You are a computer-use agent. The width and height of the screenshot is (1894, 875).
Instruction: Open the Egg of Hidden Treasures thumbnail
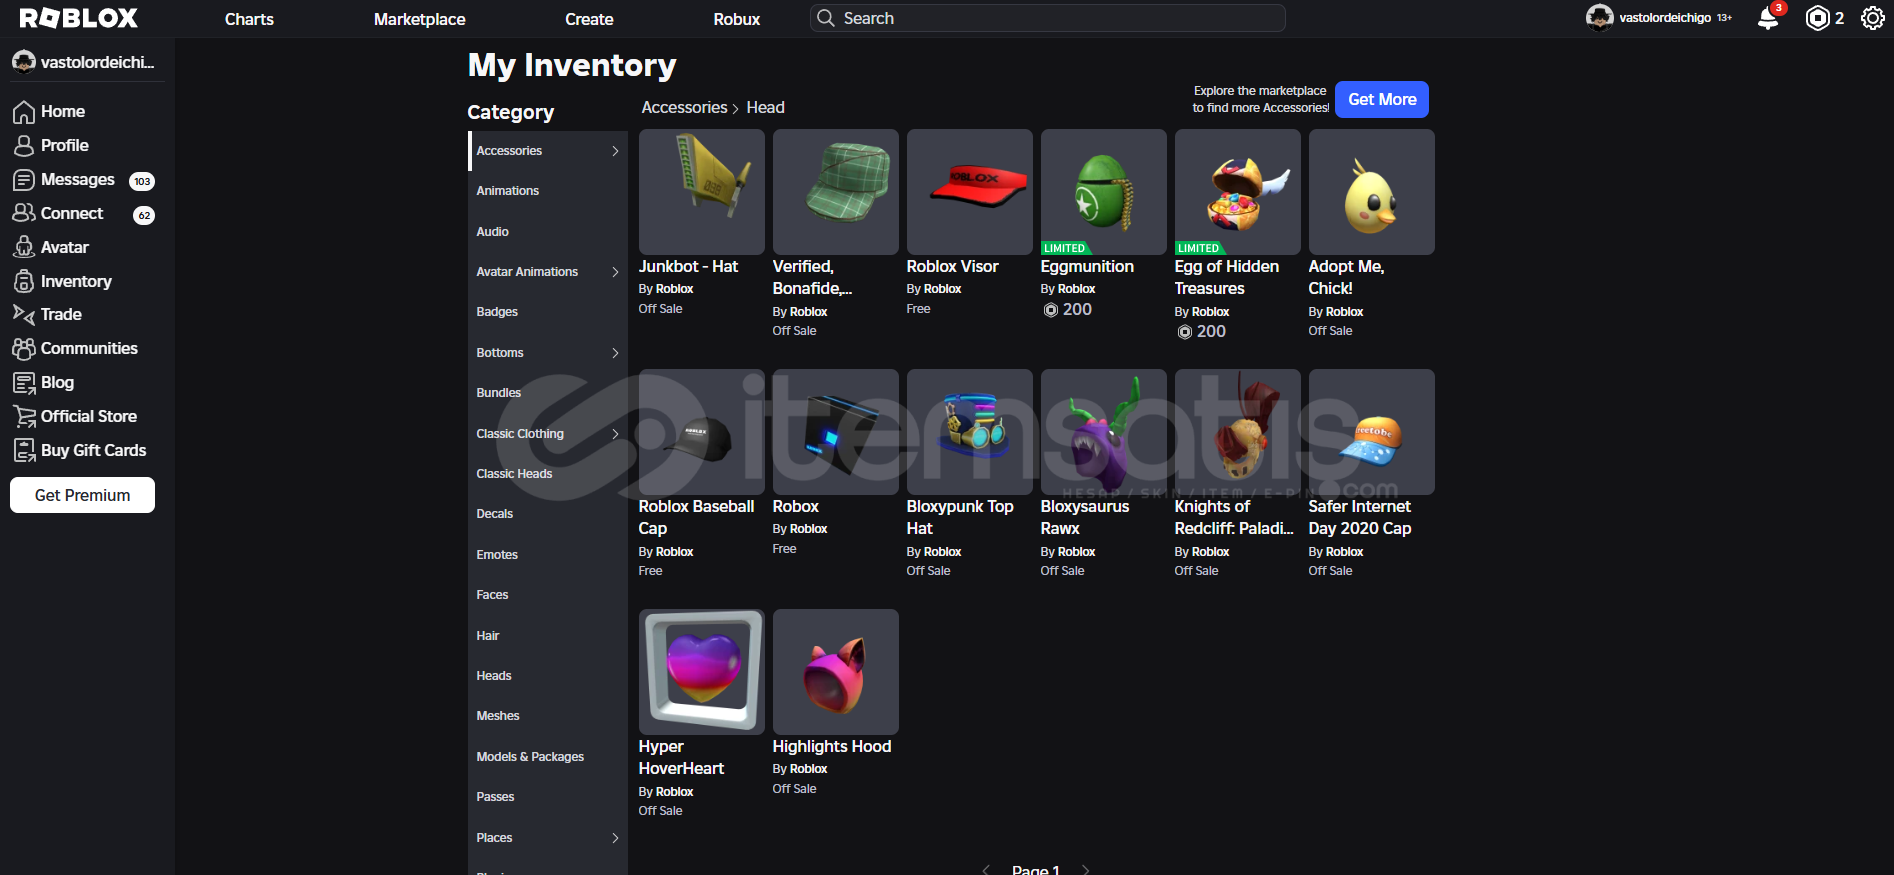tap(1238, 192)
